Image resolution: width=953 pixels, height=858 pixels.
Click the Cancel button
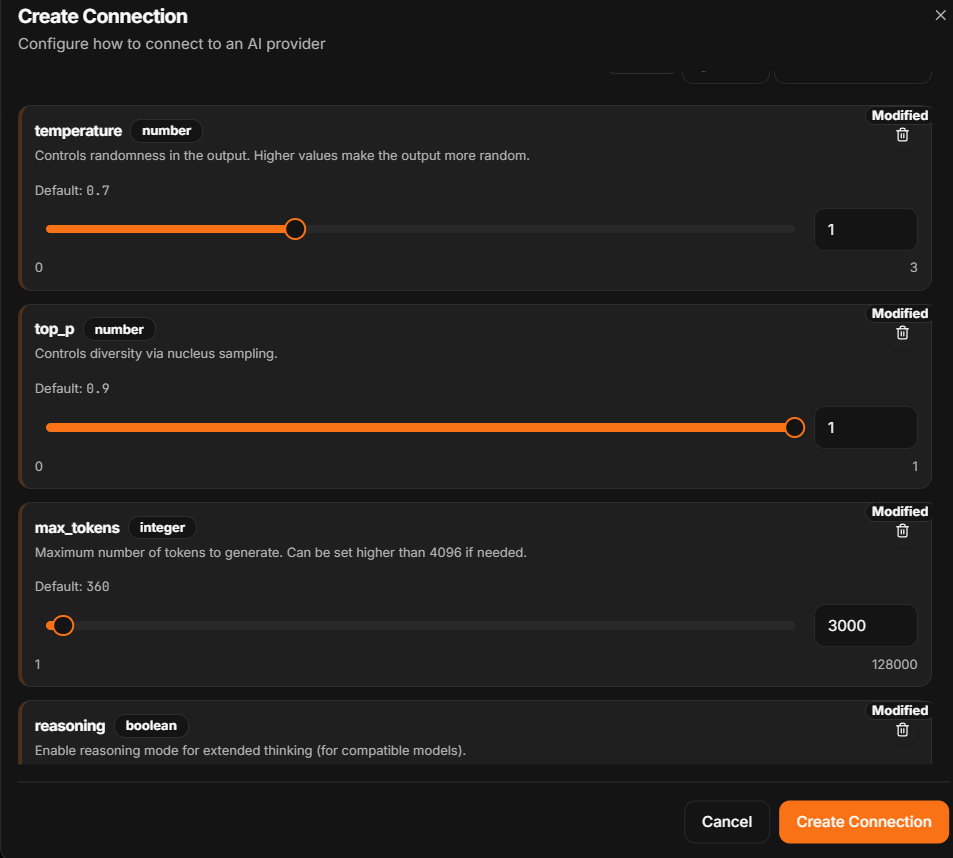pyautogui.click(x=727, y=822)
